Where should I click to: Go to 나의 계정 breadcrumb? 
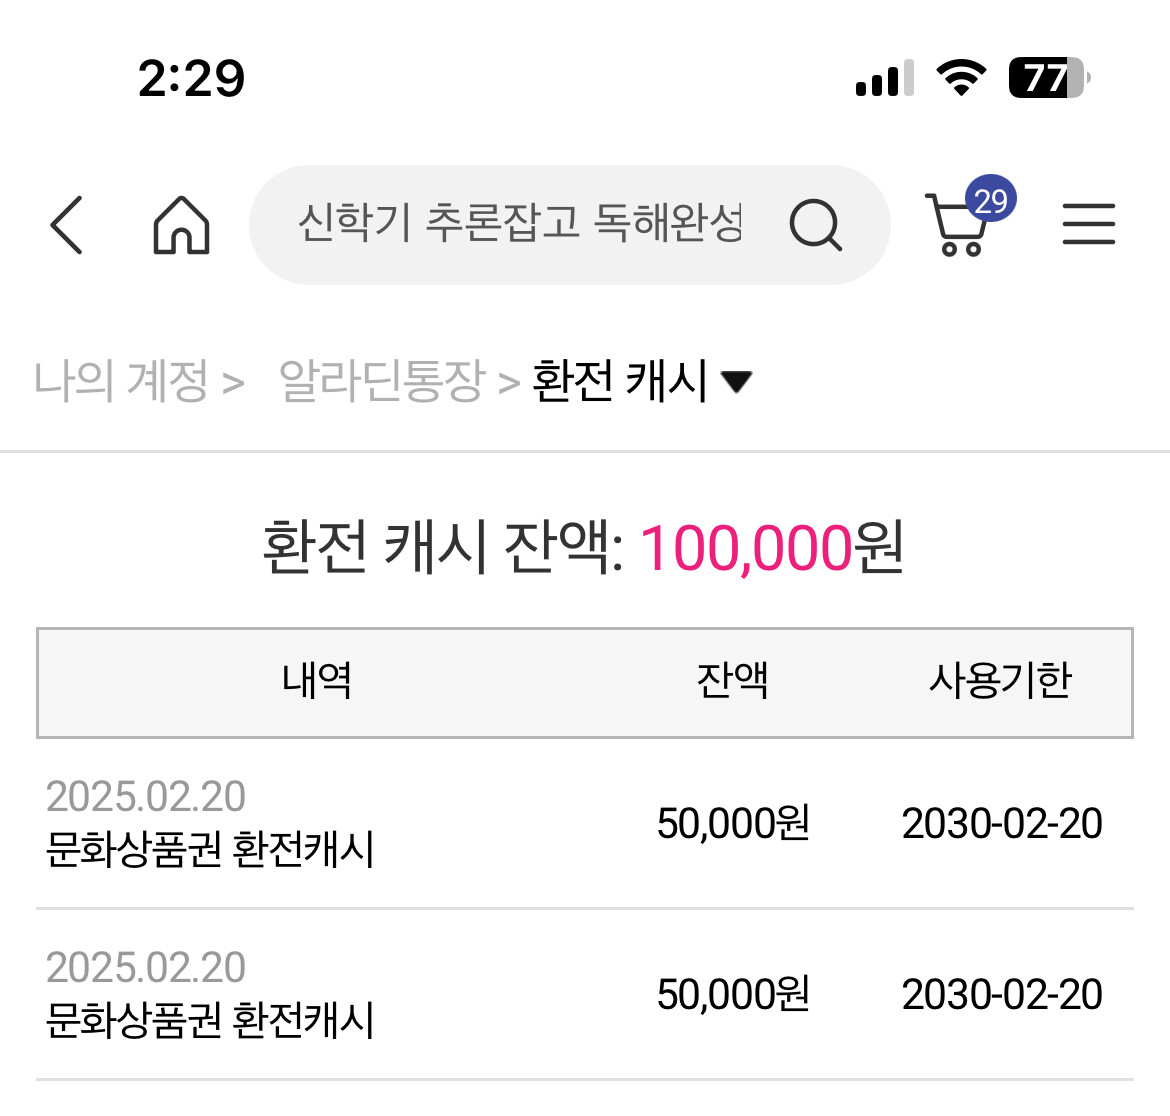(122, 381)
